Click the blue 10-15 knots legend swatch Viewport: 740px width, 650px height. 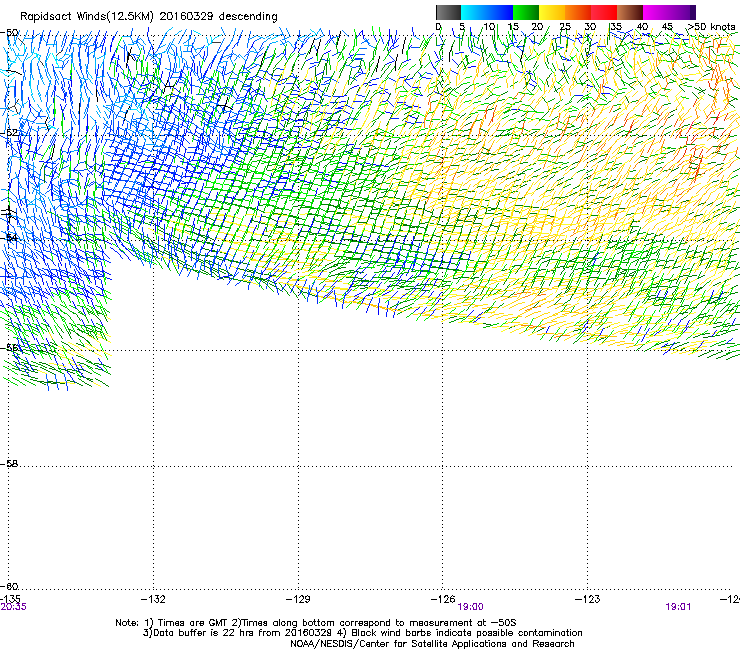pyautogui.click(x=500, y=12)
